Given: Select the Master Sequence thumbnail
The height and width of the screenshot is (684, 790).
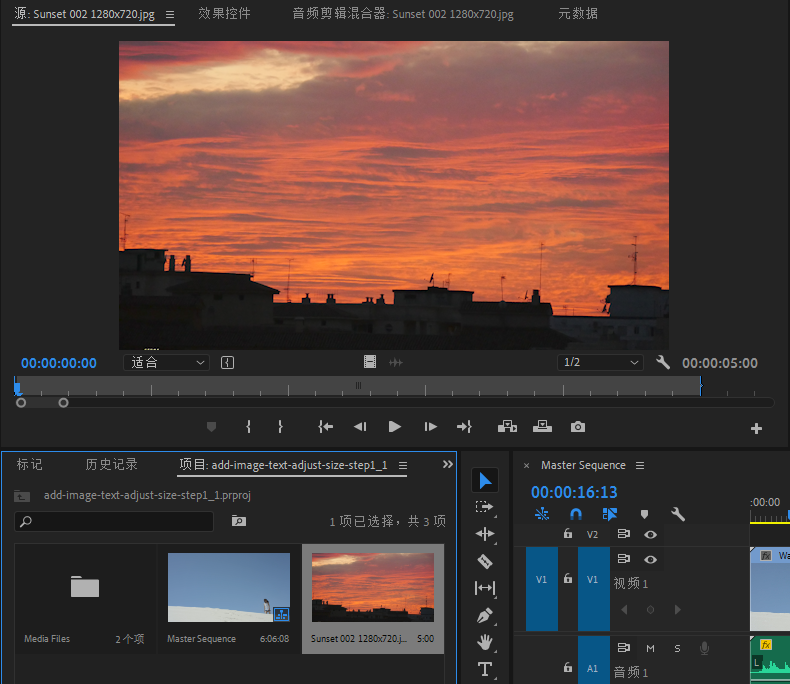Looking at the screenshot, I should coord(229,589).
